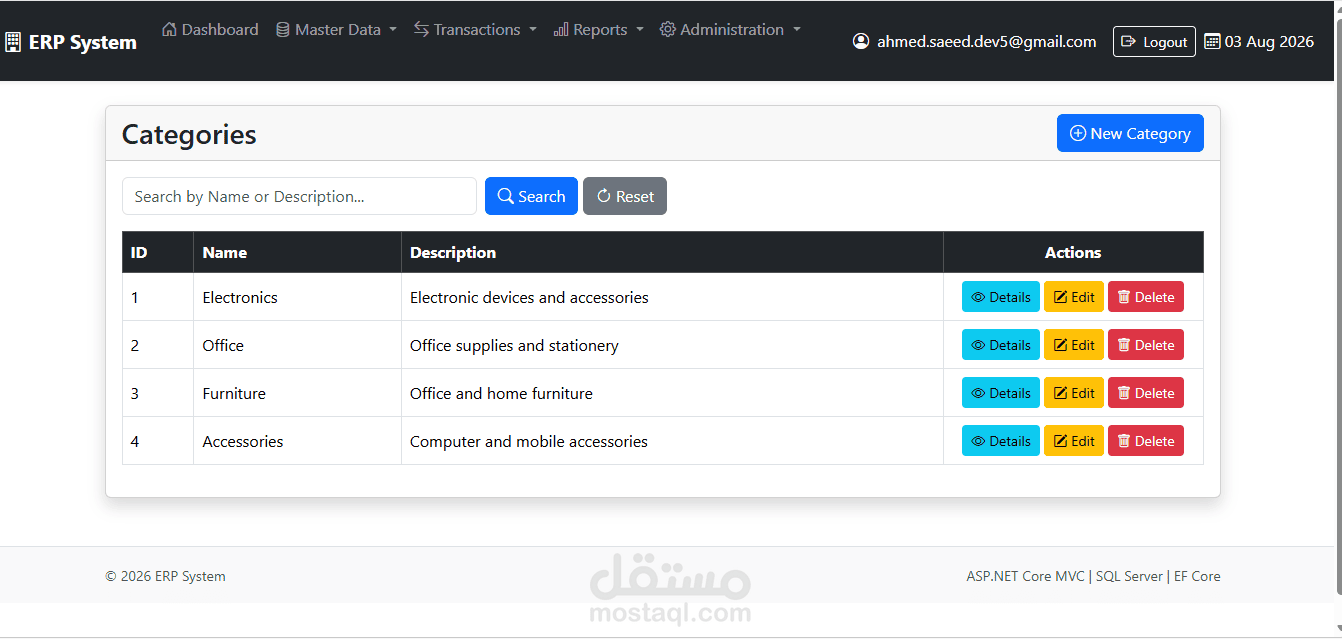Focus the Search by Name or Description field
This screenshot has height=640, width=1342.
[299, 196]
